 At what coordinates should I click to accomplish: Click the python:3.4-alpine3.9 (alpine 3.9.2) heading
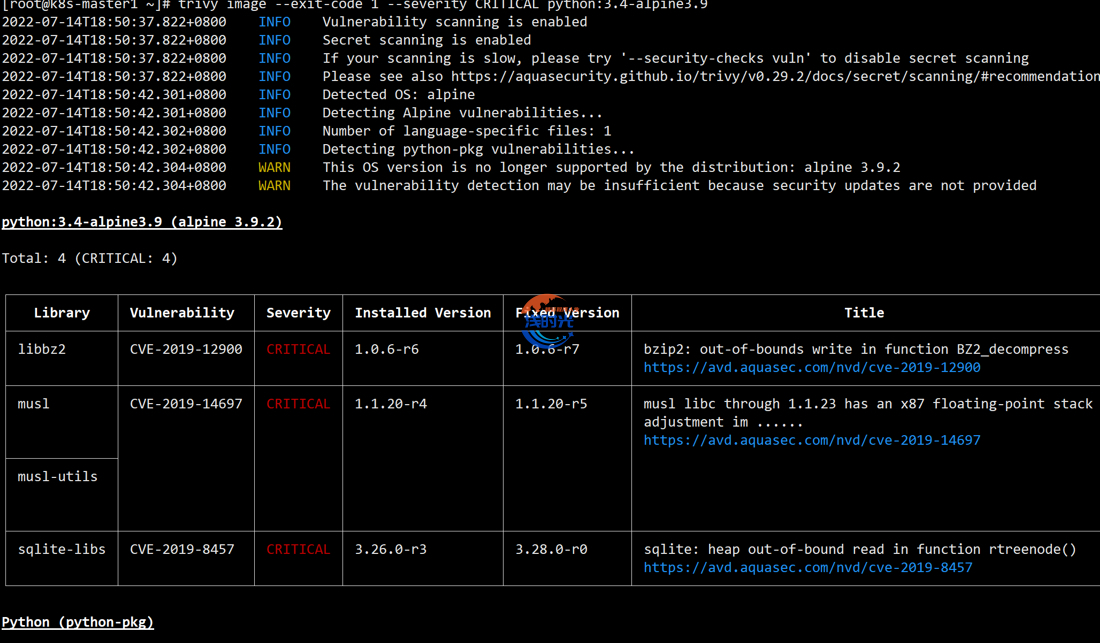click(142, 222)
